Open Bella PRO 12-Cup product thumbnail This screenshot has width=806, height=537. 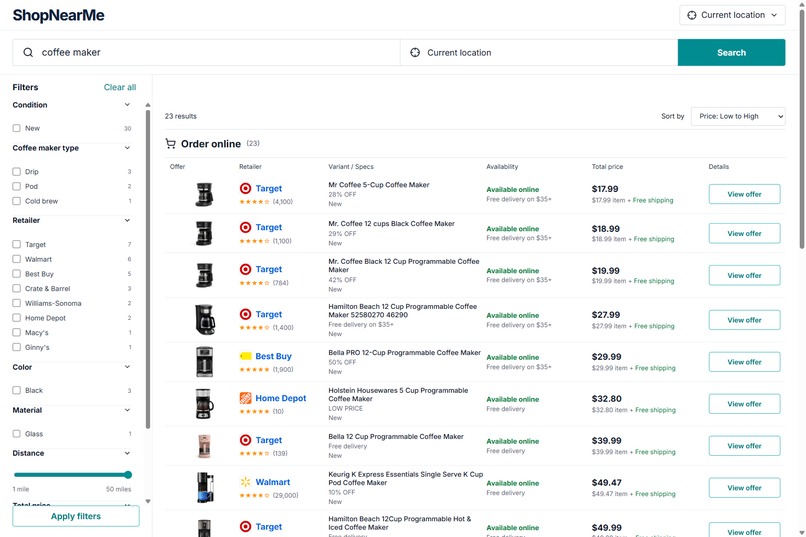204,362
